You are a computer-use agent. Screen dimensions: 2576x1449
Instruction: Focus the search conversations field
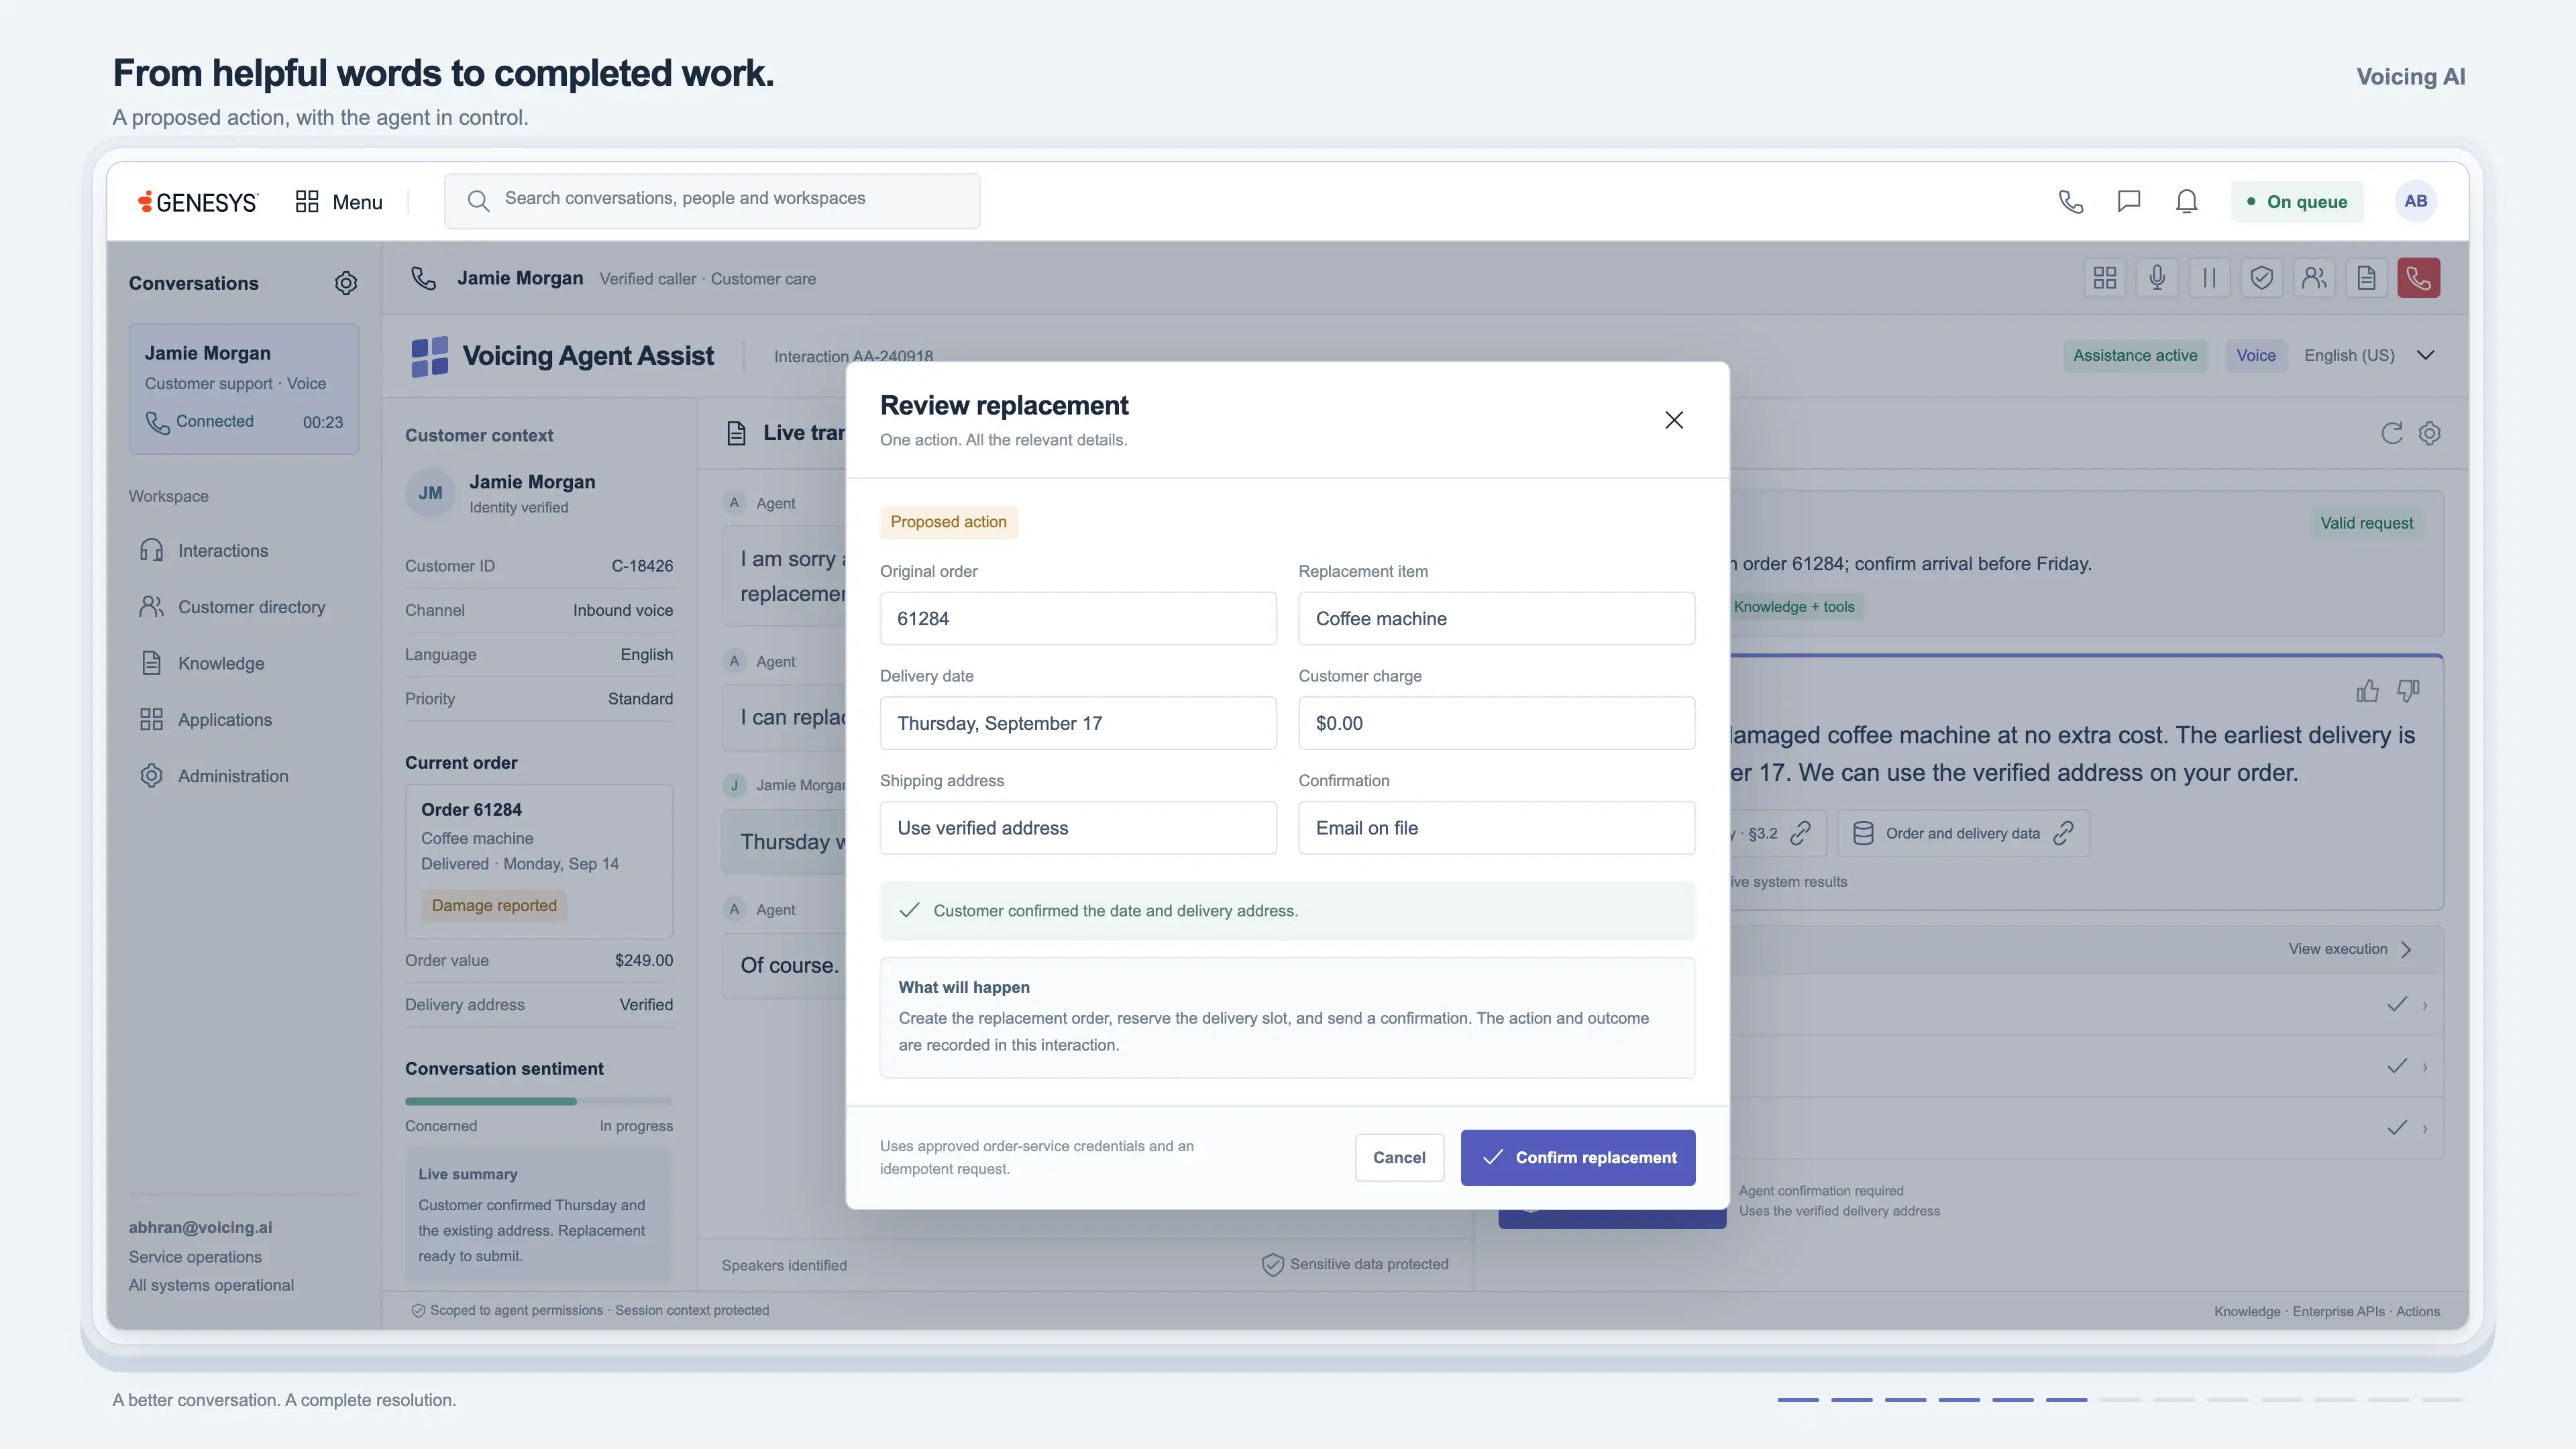712,200
